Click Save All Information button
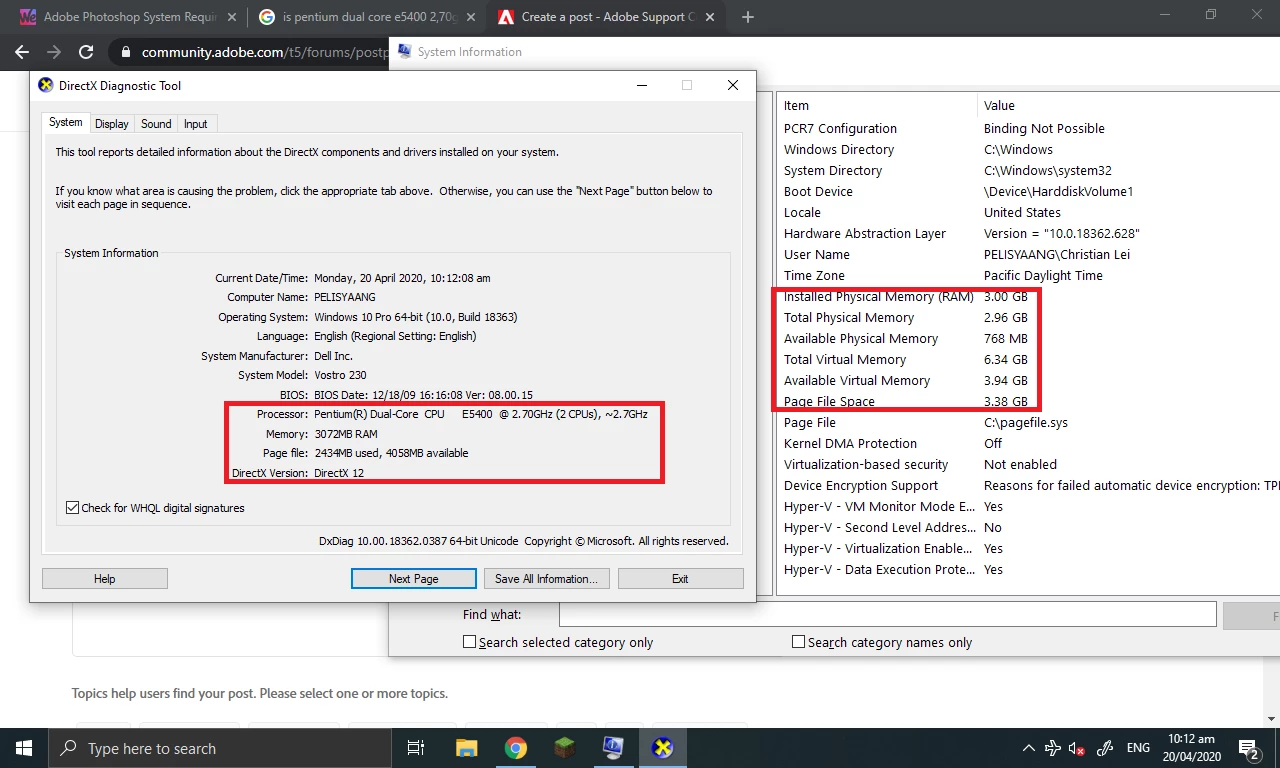Viewport: 1280px width, 768px height. (546, 579)
